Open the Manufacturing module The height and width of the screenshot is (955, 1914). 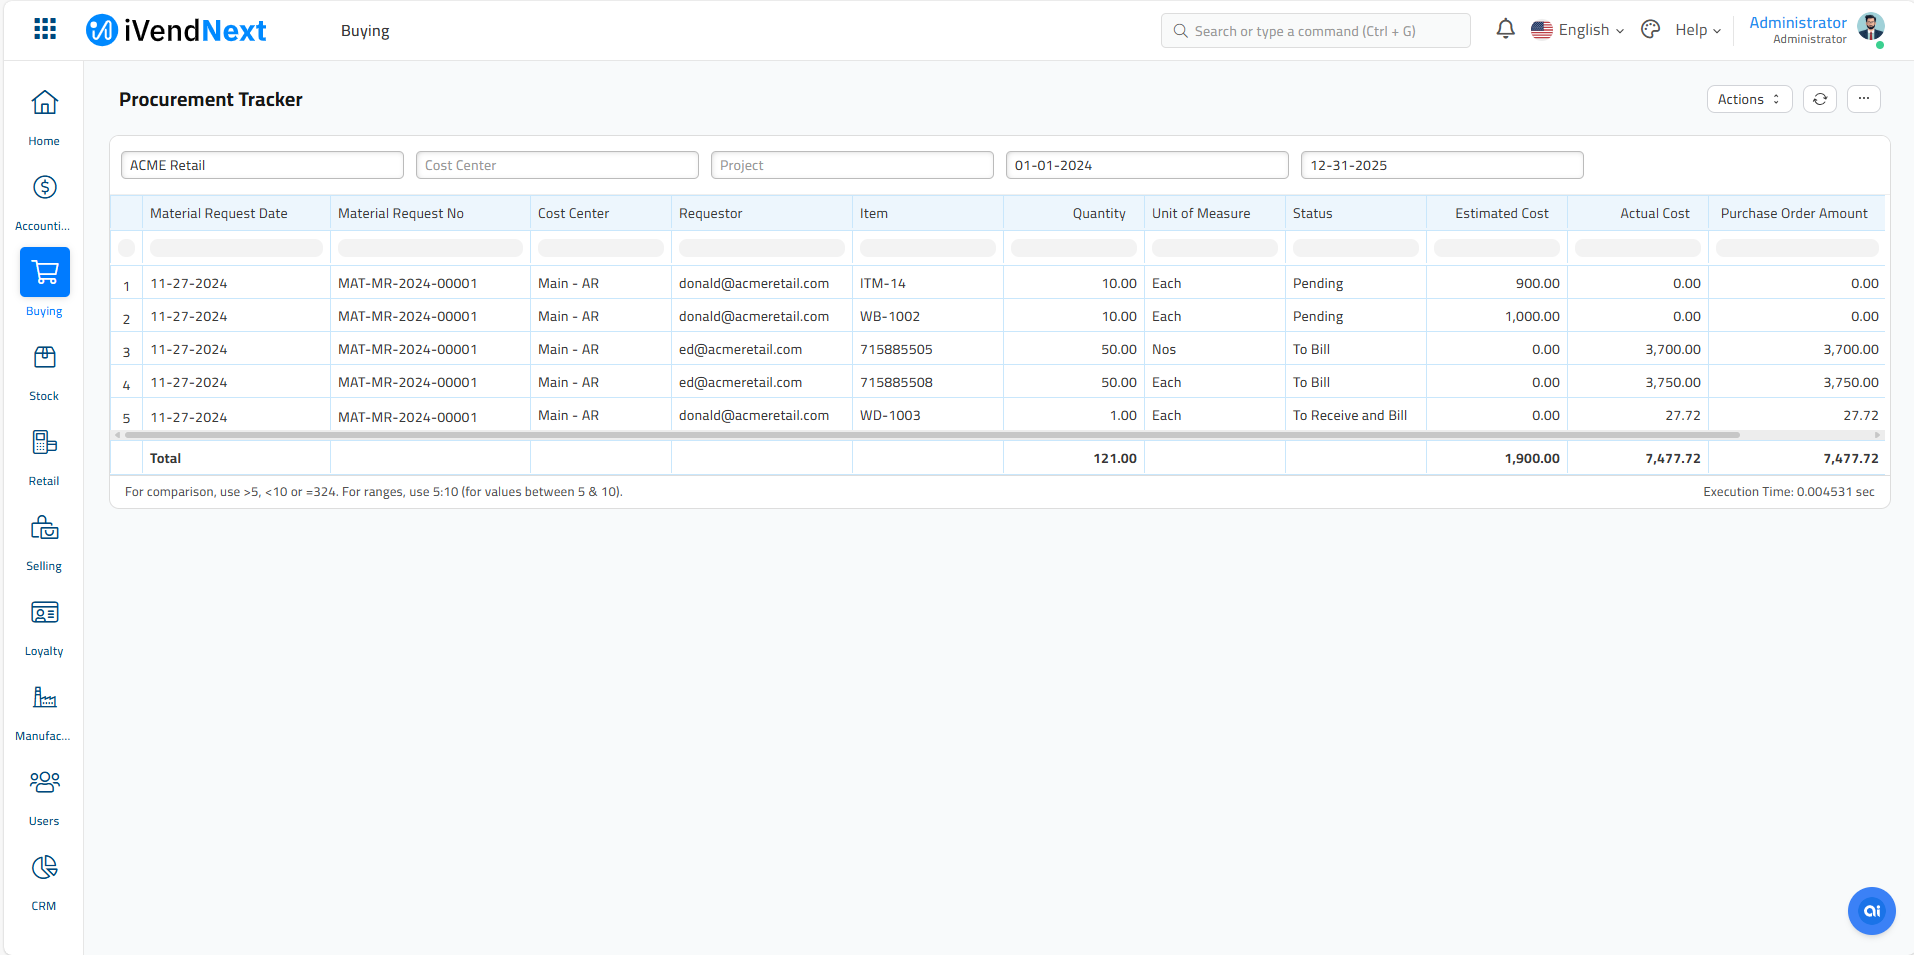coord(44,711)
